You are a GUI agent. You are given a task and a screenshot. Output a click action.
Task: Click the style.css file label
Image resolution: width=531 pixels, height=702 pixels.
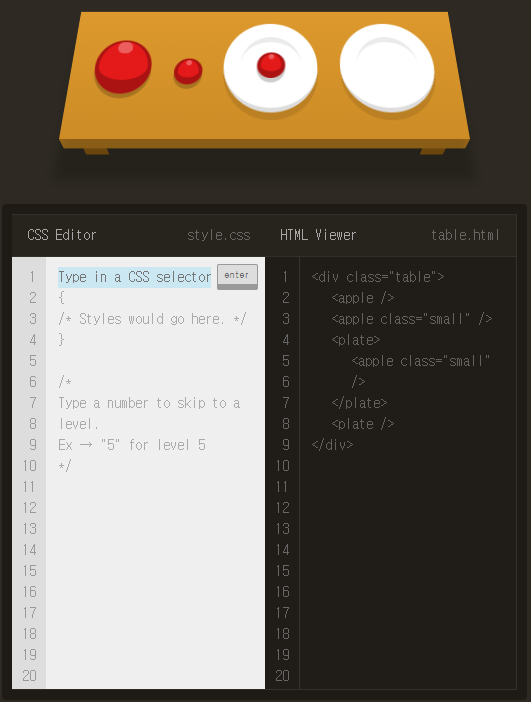point(218,235)
